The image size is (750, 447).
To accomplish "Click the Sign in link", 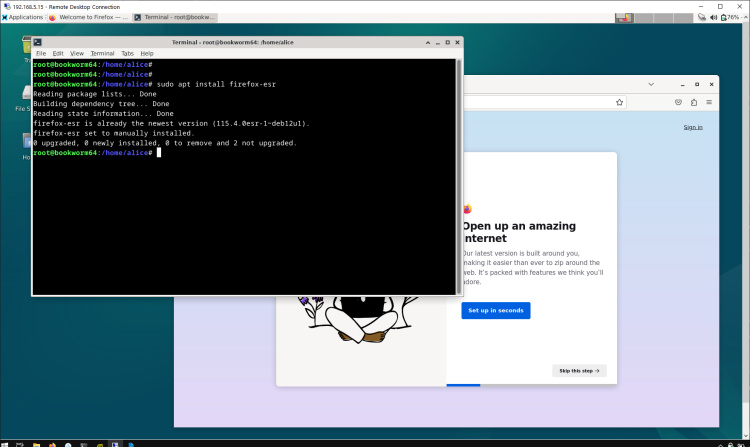I will 692,127.
